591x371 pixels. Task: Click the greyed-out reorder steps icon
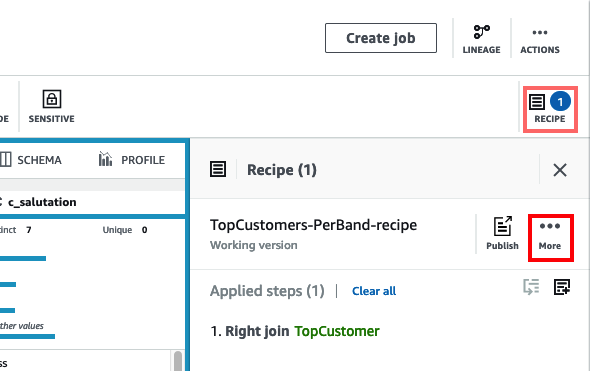point(531,287)
